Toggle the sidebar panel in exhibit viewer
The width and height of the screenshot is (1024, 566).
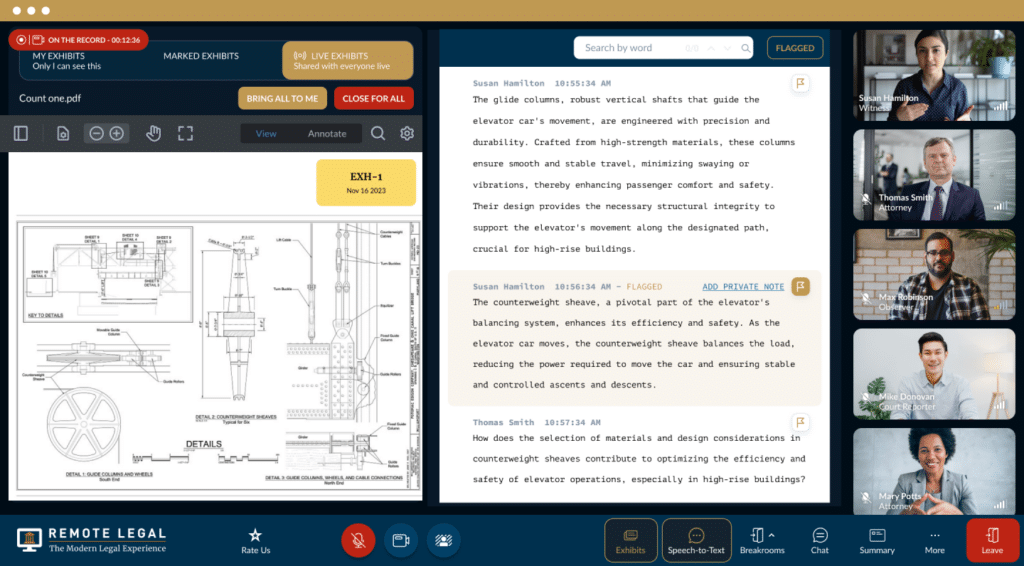[x=21, y=133]
